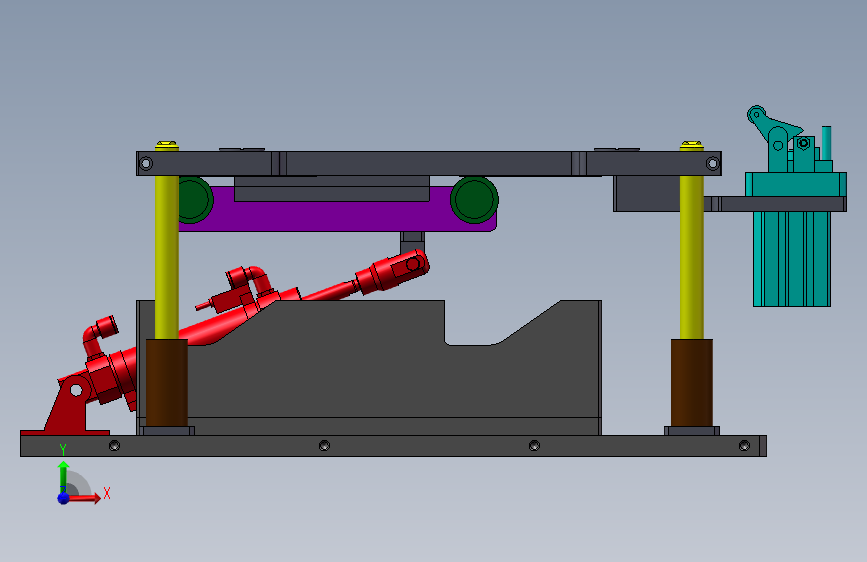Viewport: 867px width, 562px height.
Task: Click the right end hole on top plate
Action: click(x=713, y=164)
